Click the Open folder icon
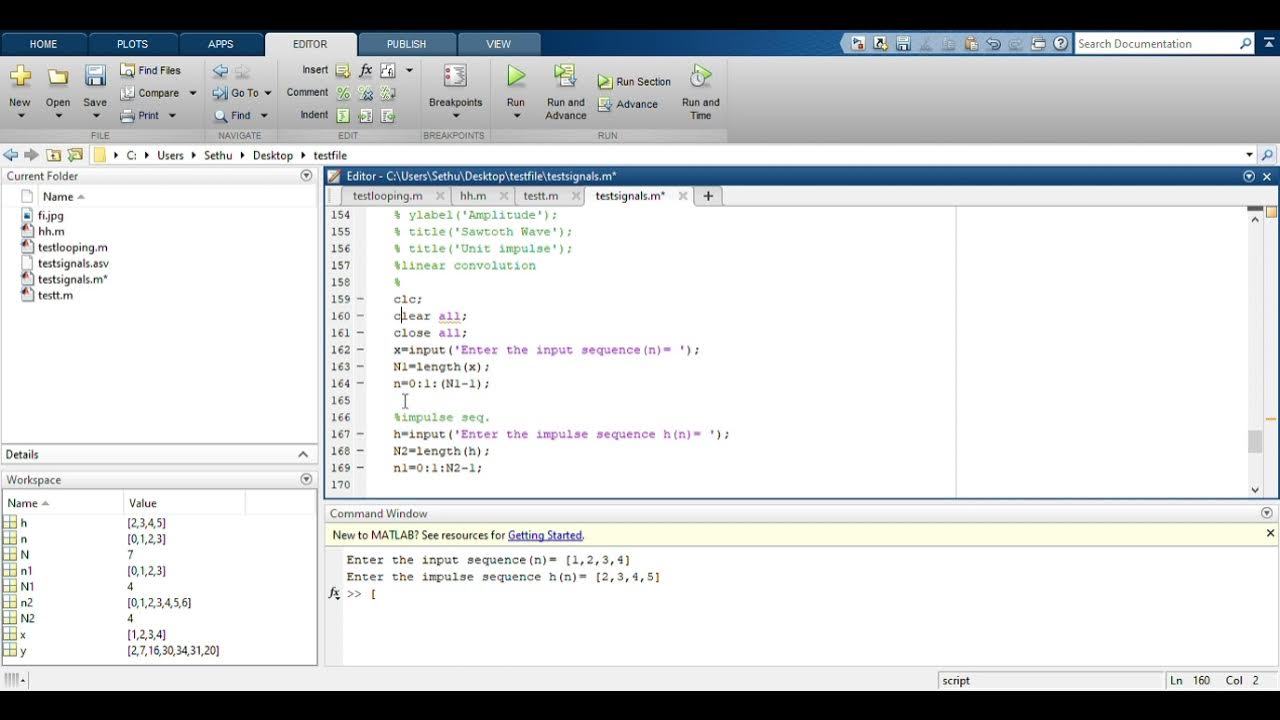 [58, 77]
